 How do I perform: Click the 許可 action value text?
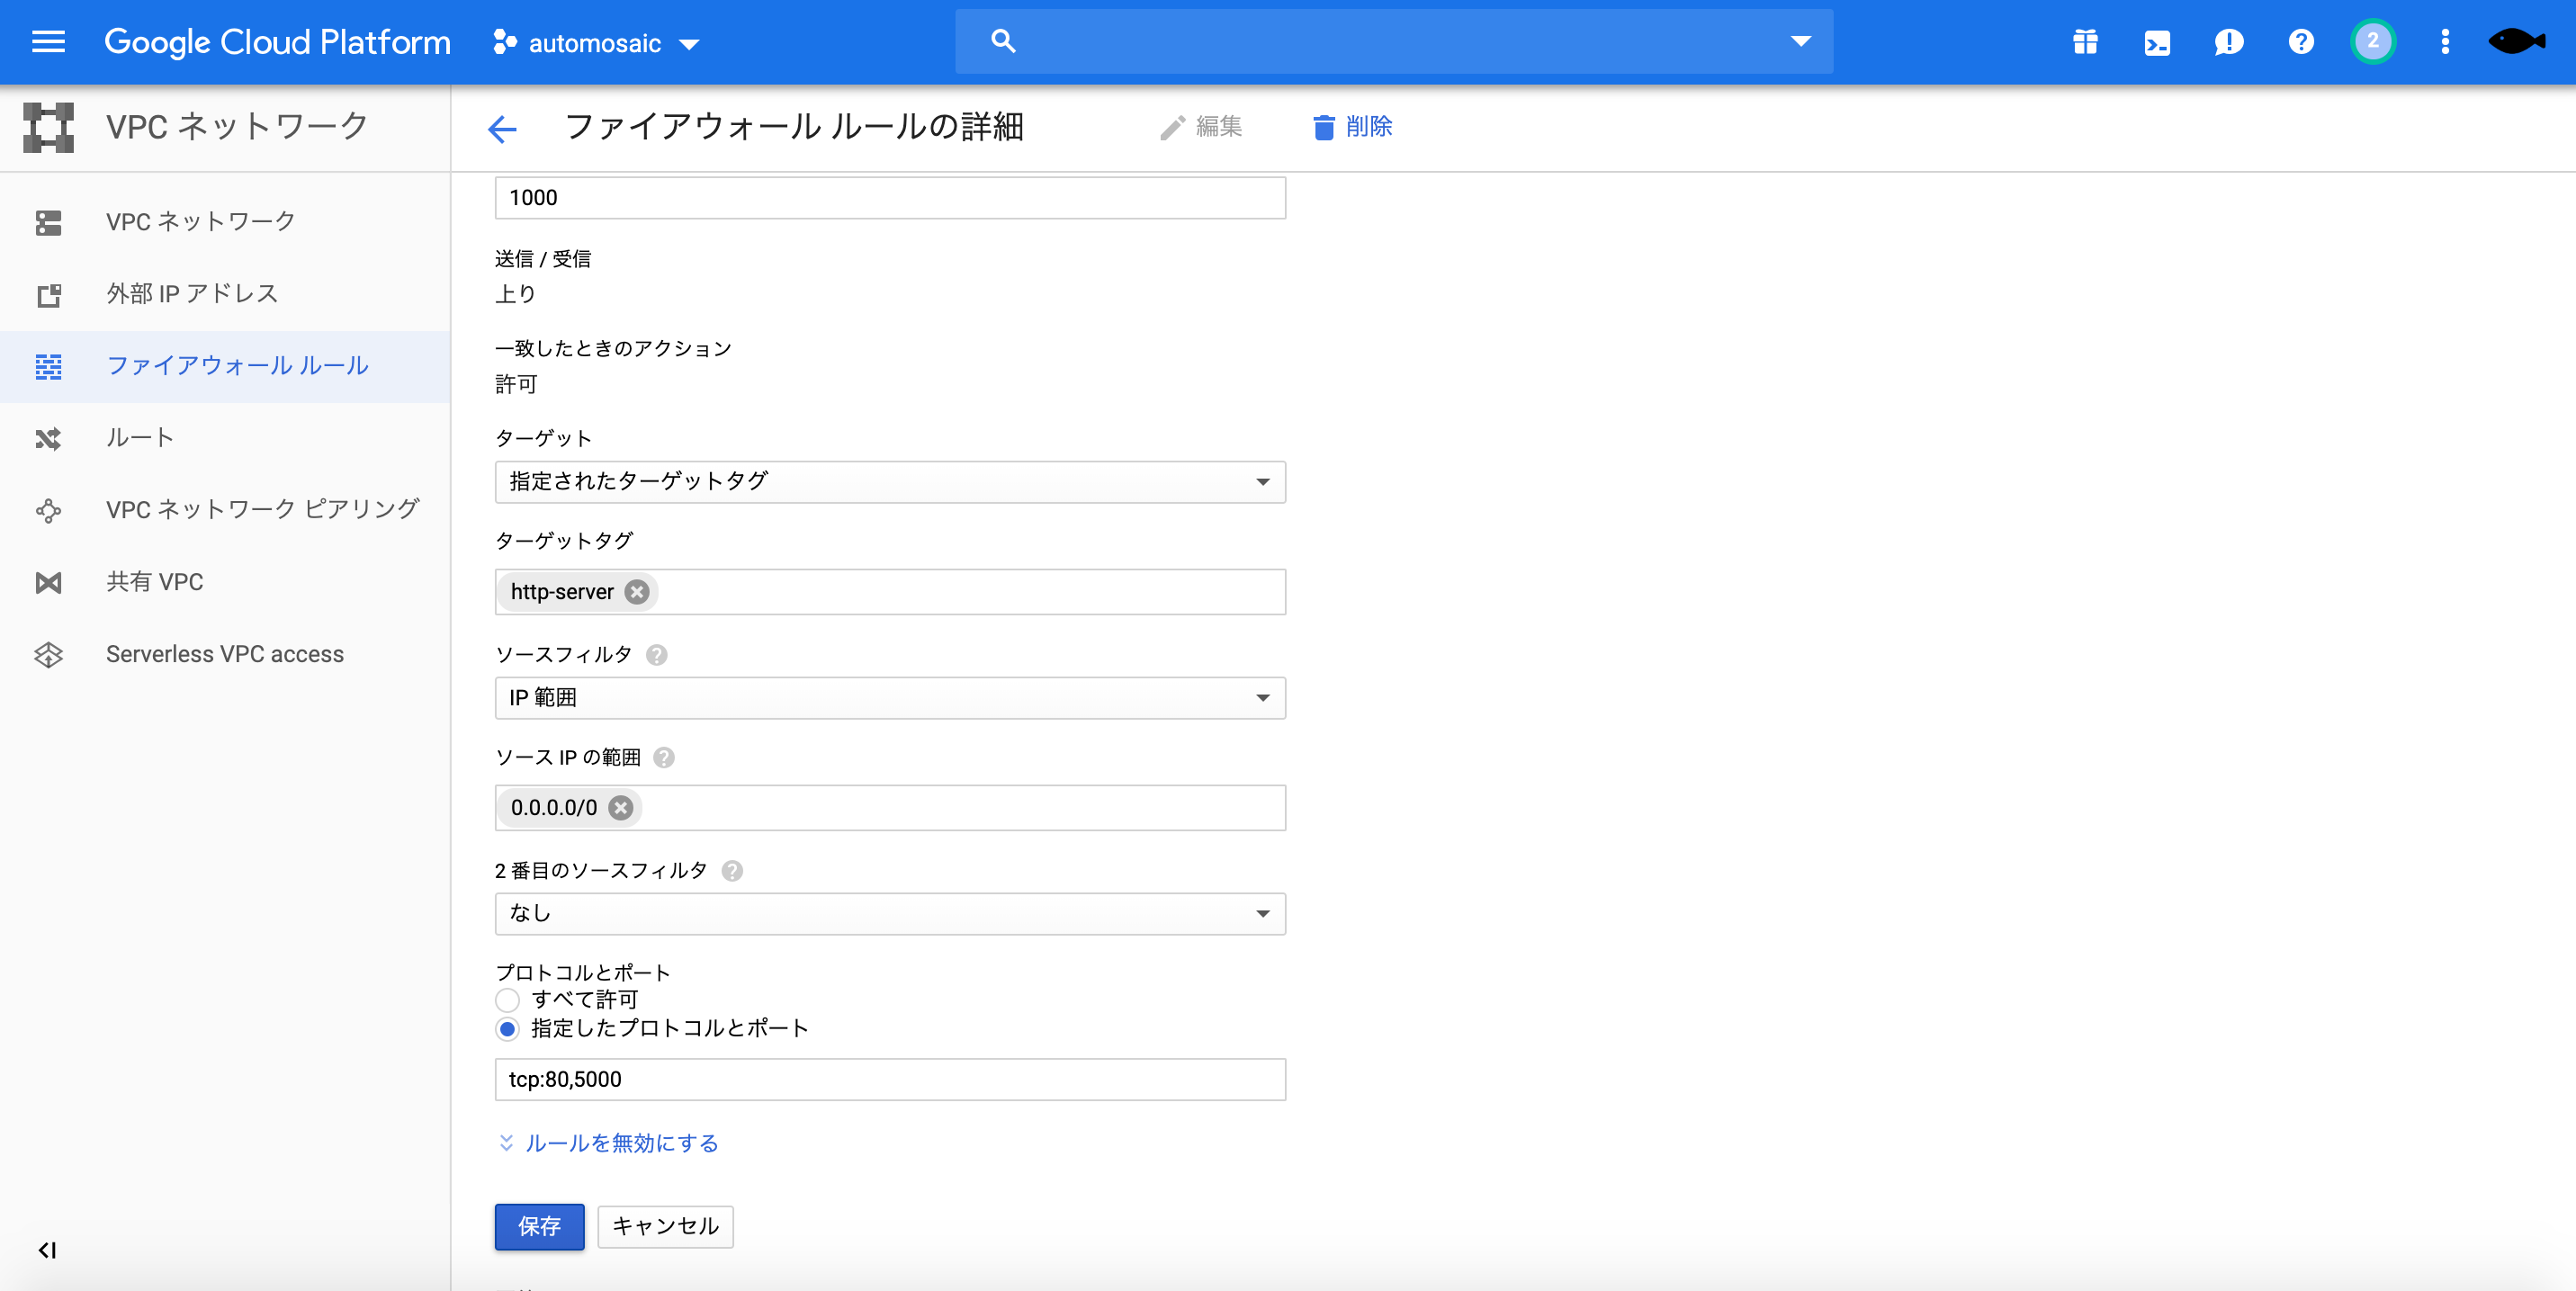pos(516,384)
